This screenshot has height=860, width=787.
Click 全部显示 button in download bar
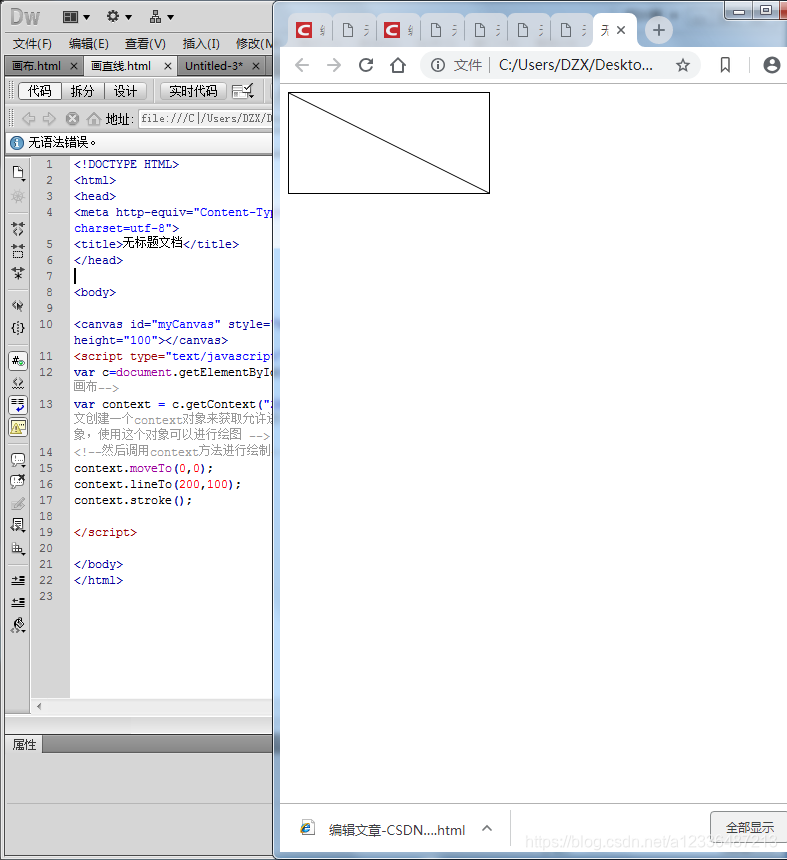[750, 827]
